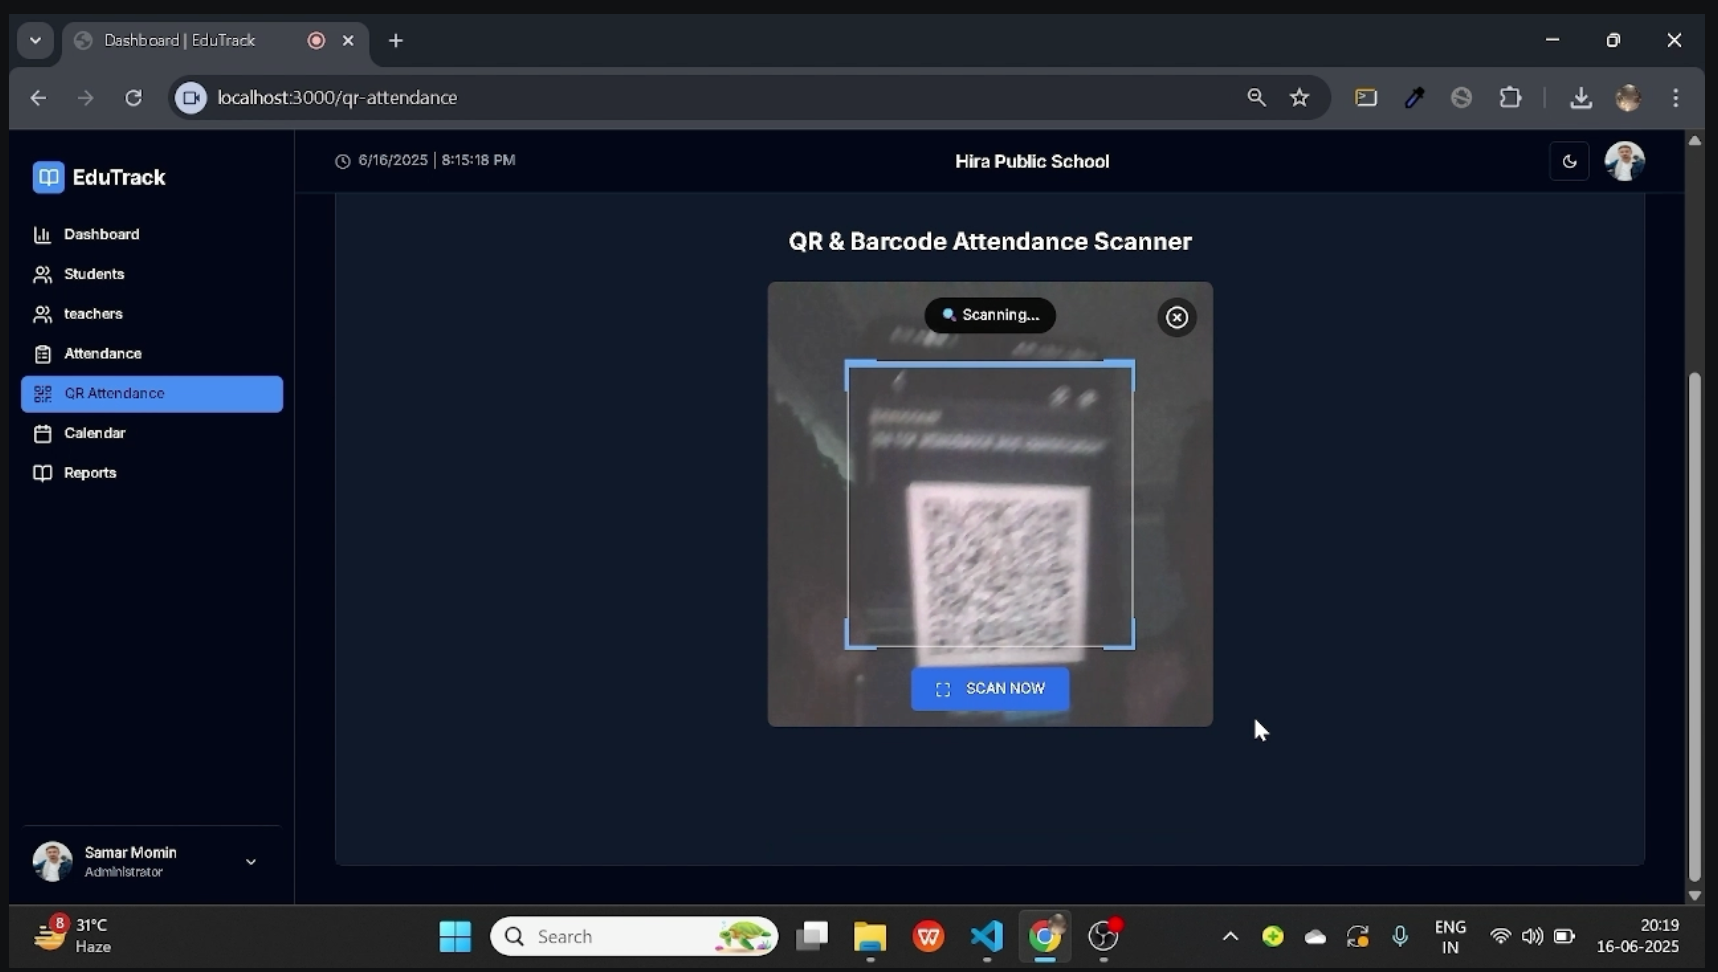Click the EduTrack logo icon
1718x972 pixels.
tap(48, 177)
